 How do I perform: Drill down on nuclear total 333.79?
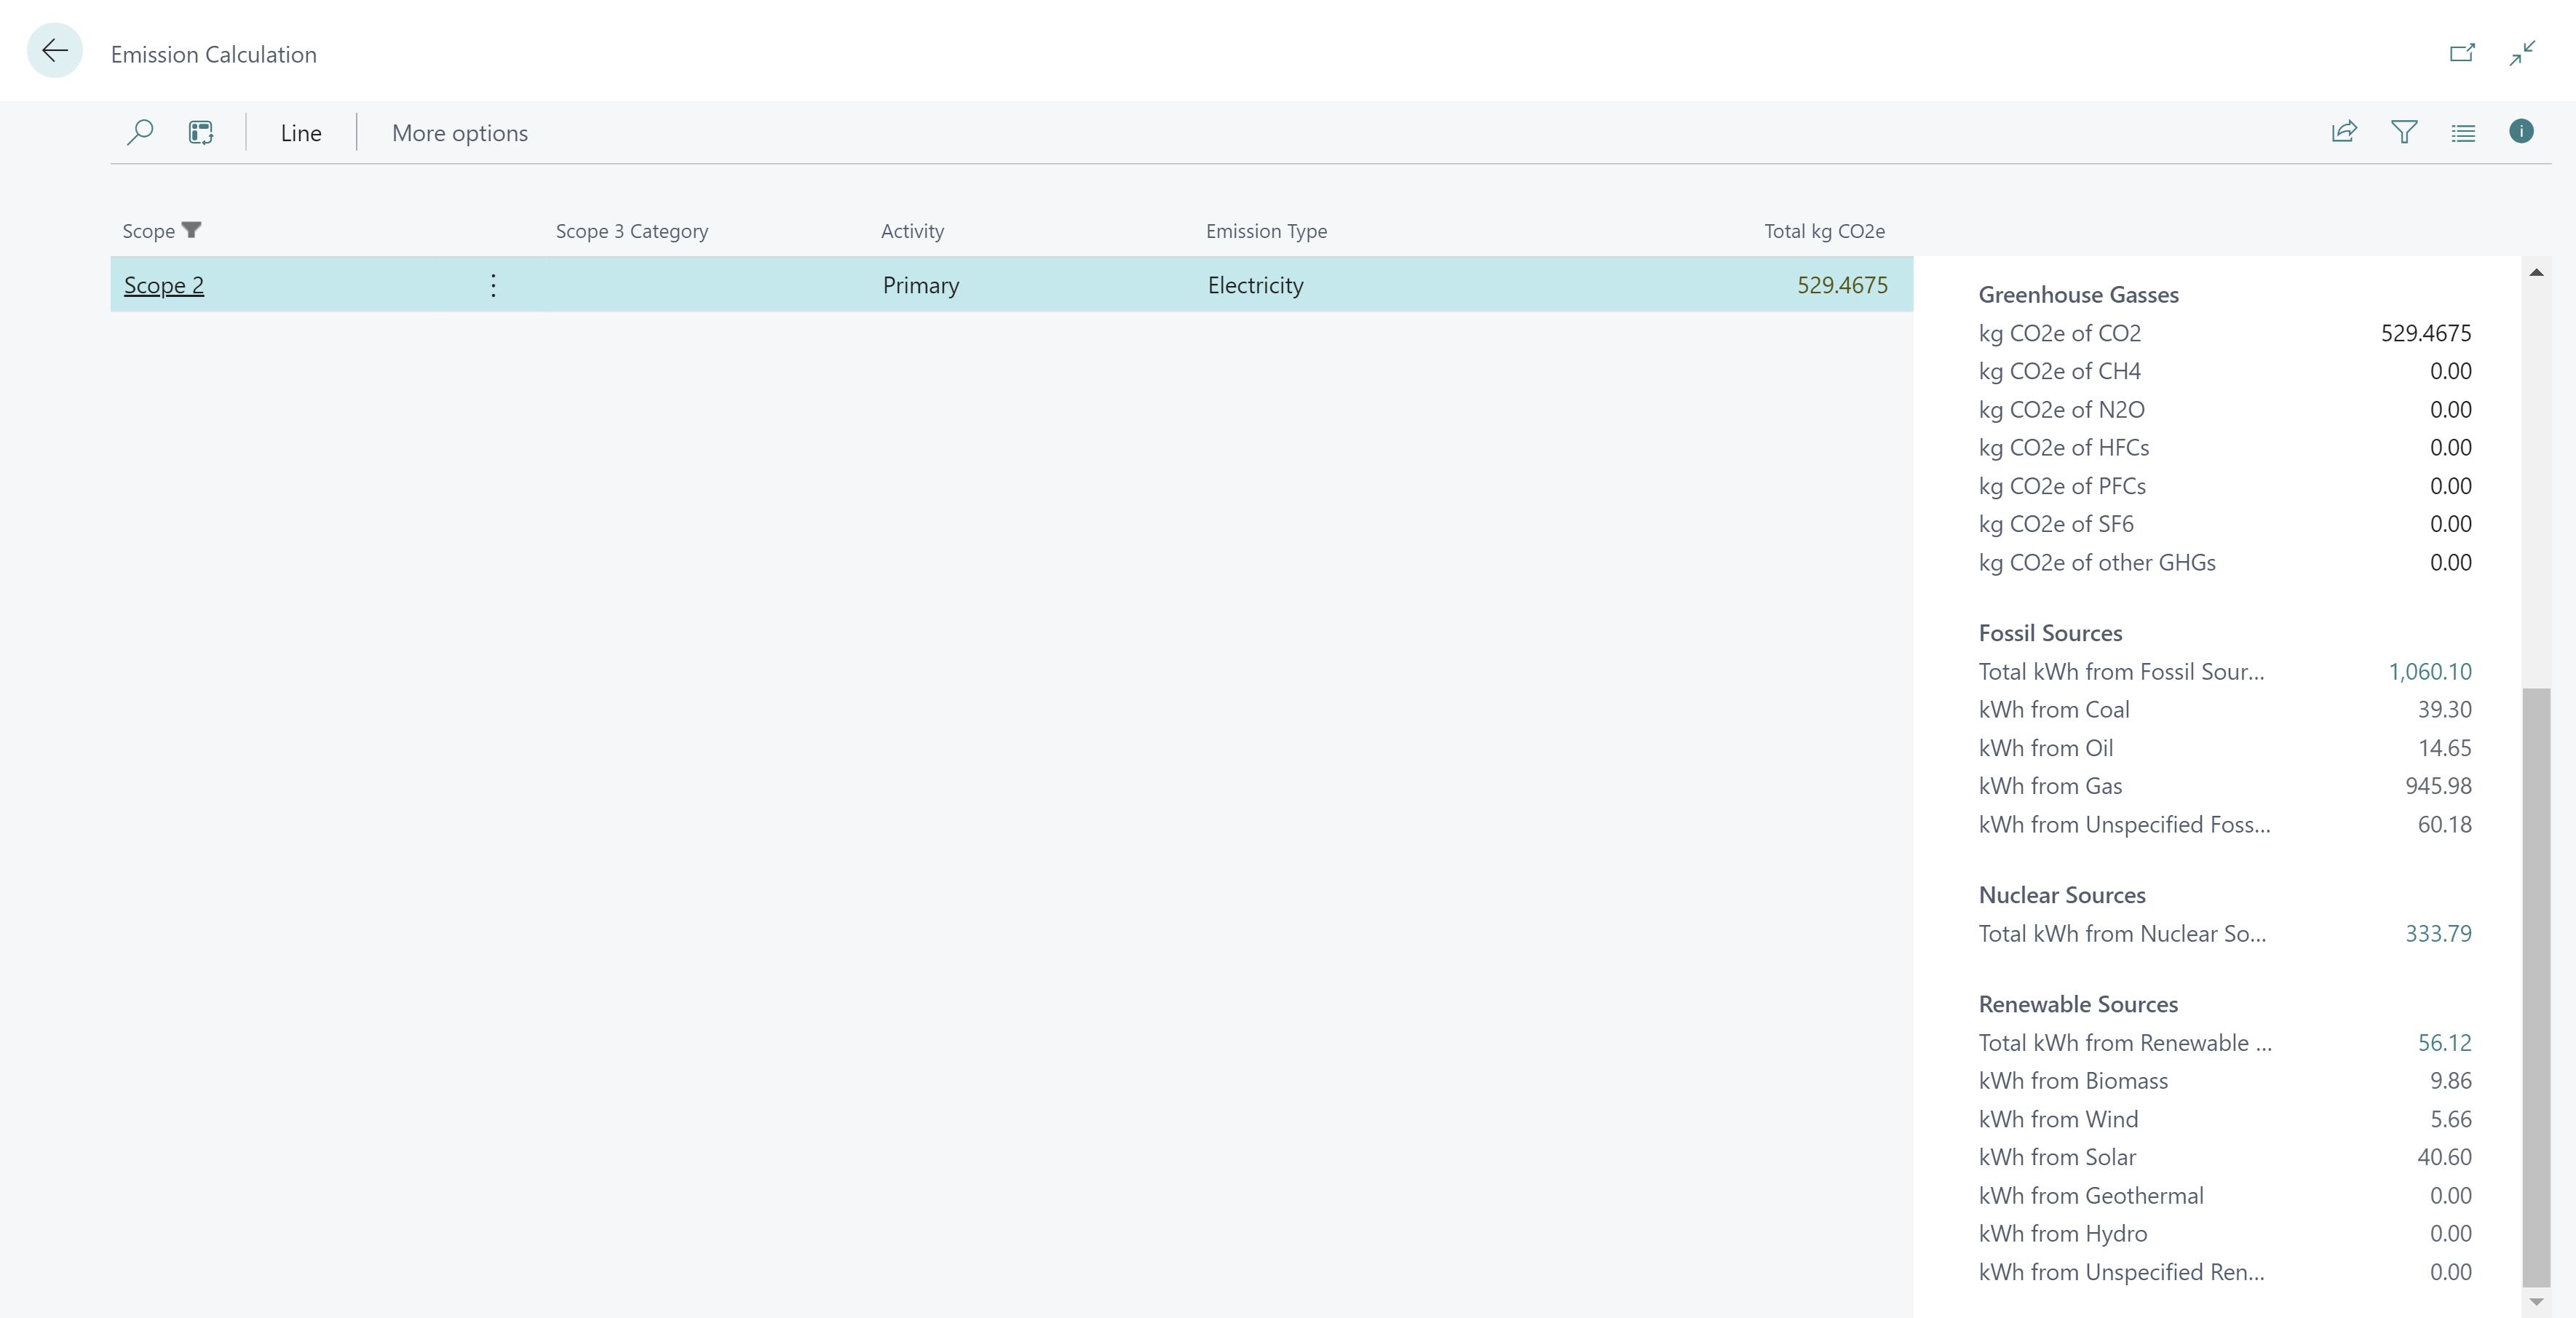click(x=2438, y=933)
